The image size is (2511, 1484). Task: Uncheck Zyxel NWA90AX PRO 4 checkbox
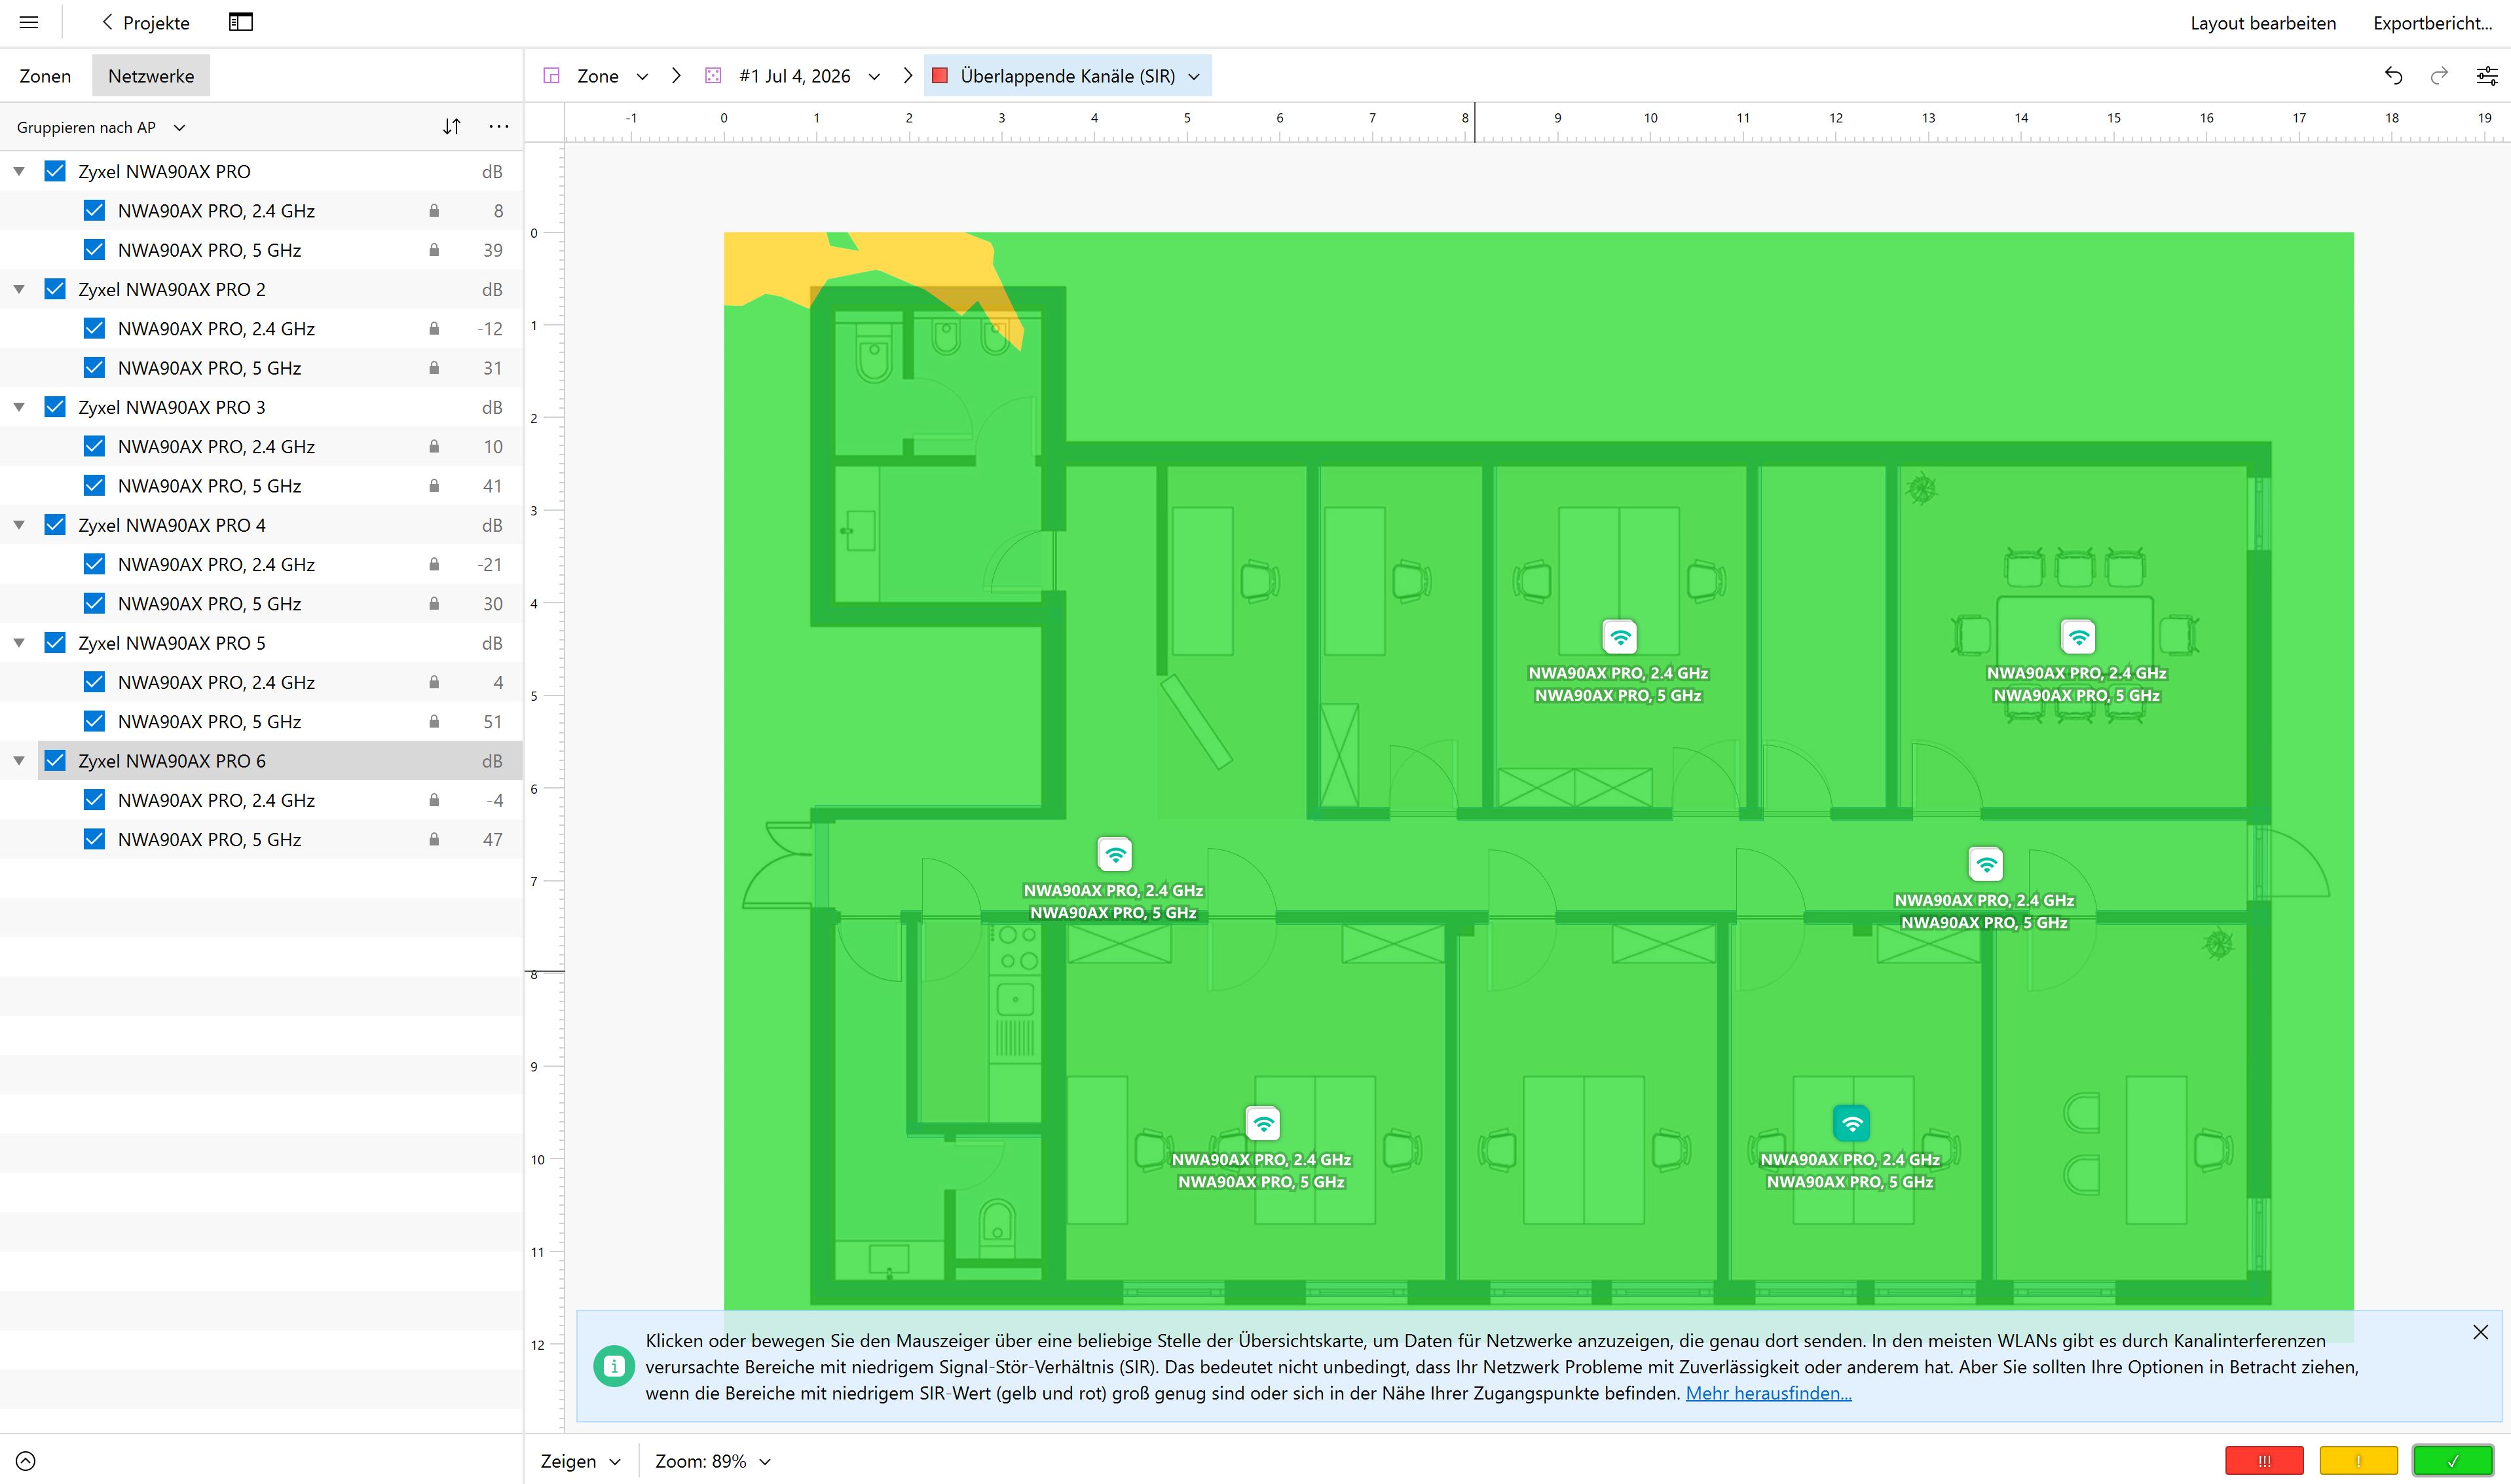(x=55, y=525)
